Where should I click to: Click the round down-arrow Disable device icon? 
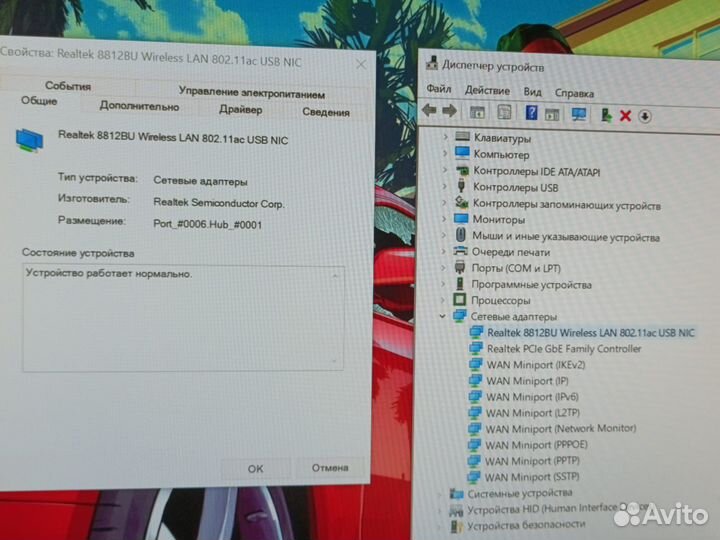645,116
